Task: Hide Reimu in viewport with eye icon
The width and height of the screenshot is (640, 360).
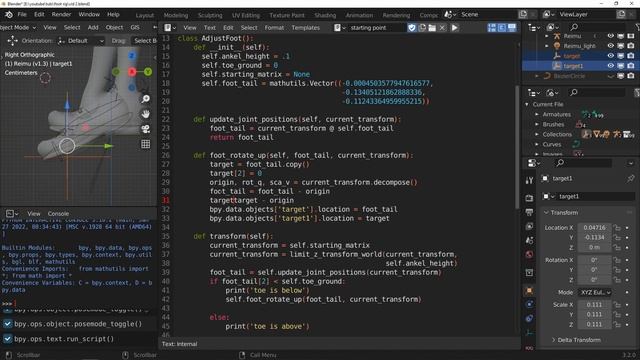Action: click(611, 36)
